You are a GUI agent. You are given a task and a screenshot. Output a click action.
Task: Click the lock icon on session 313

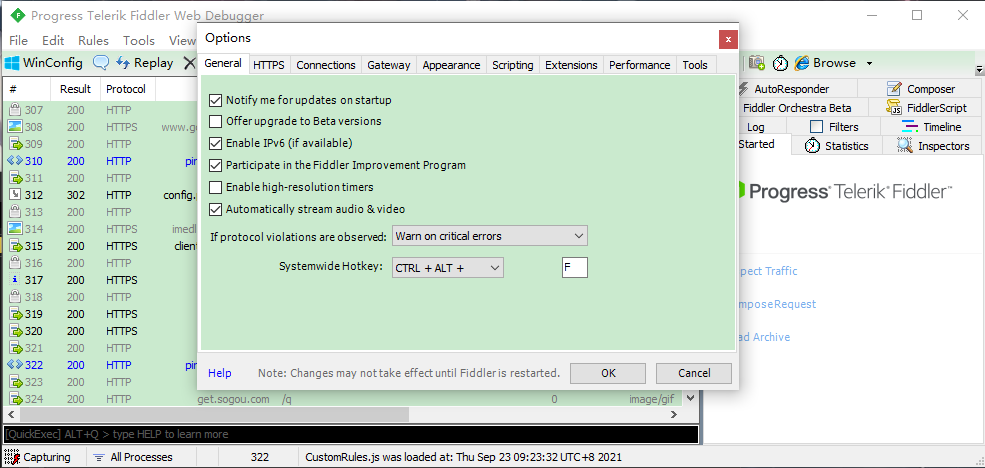point(14,212)
